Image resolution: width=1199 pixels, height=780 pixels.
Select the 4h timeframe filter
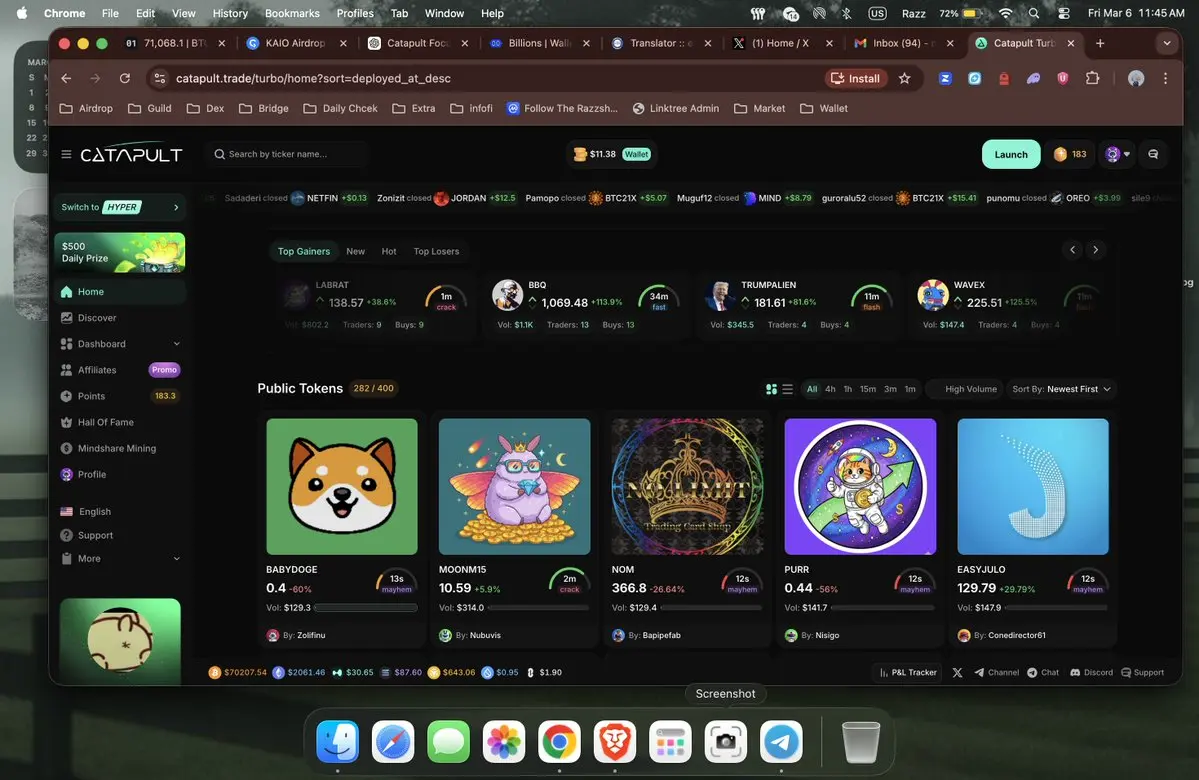(830, 389)
